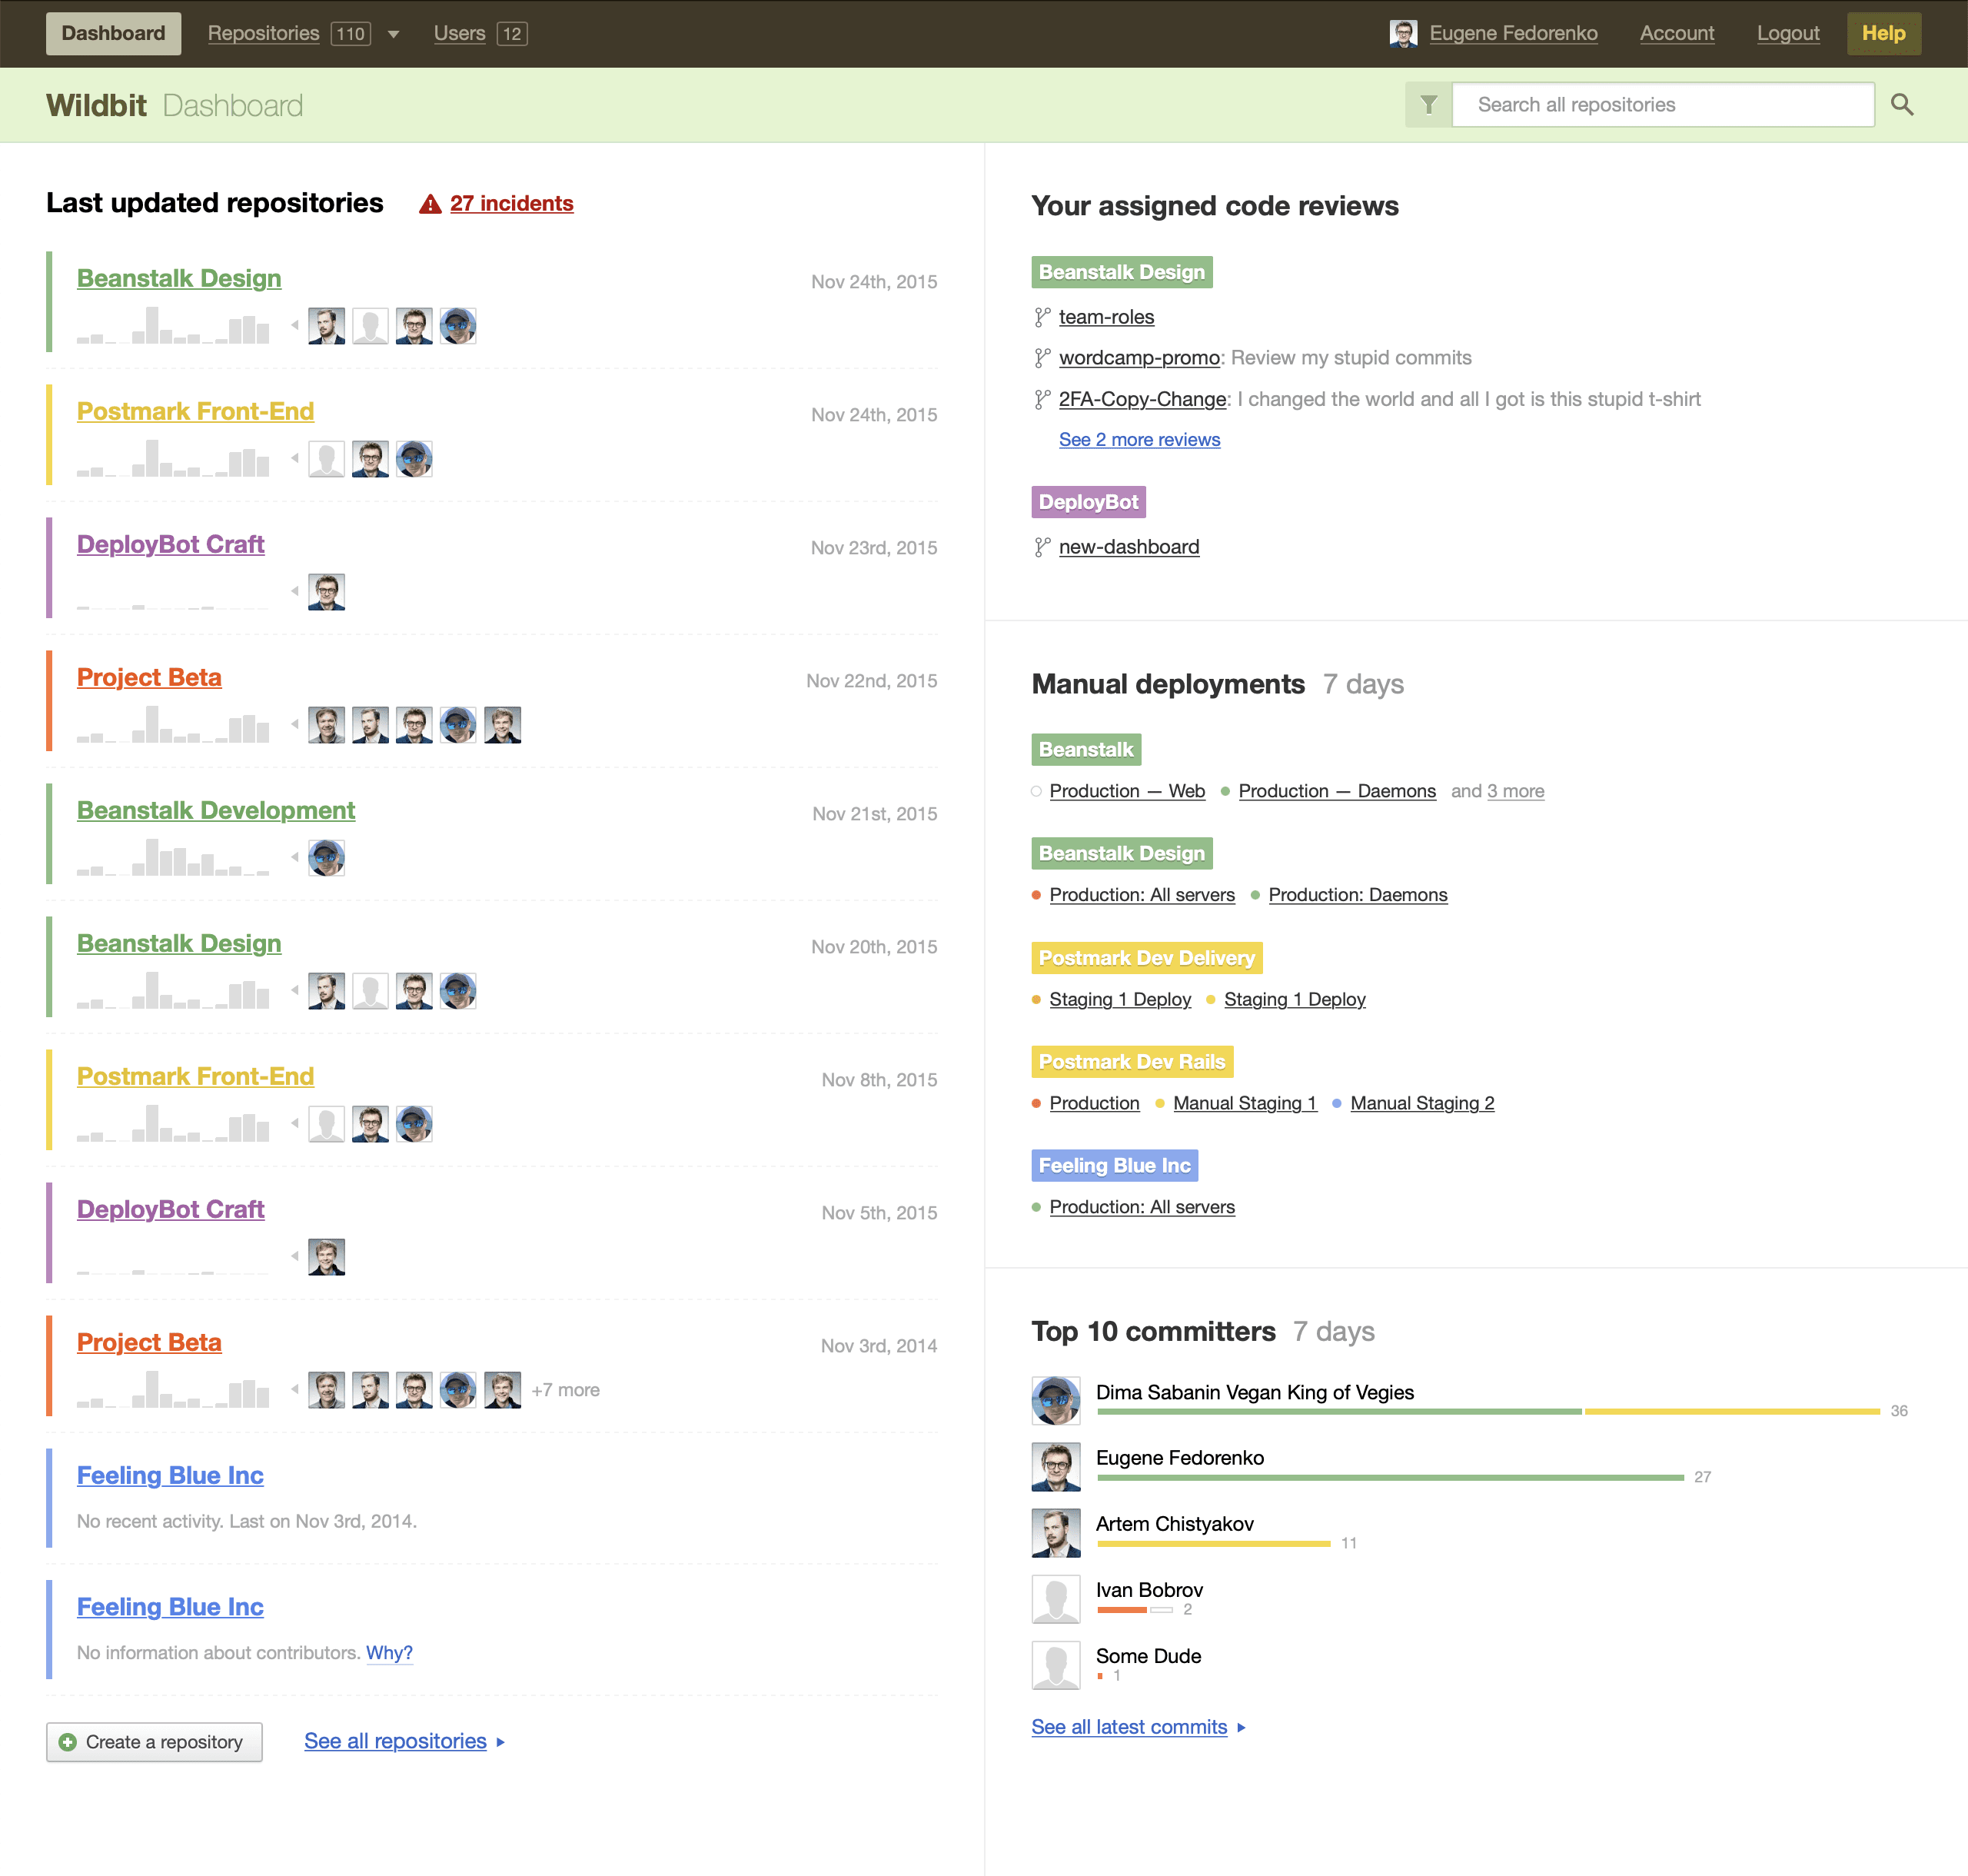The height and width of the screenshot is (1876, 1968).
Task: Expand '3 more' Beanstalk deployments
Action: pyautogui.click(x=1515, y=791)
